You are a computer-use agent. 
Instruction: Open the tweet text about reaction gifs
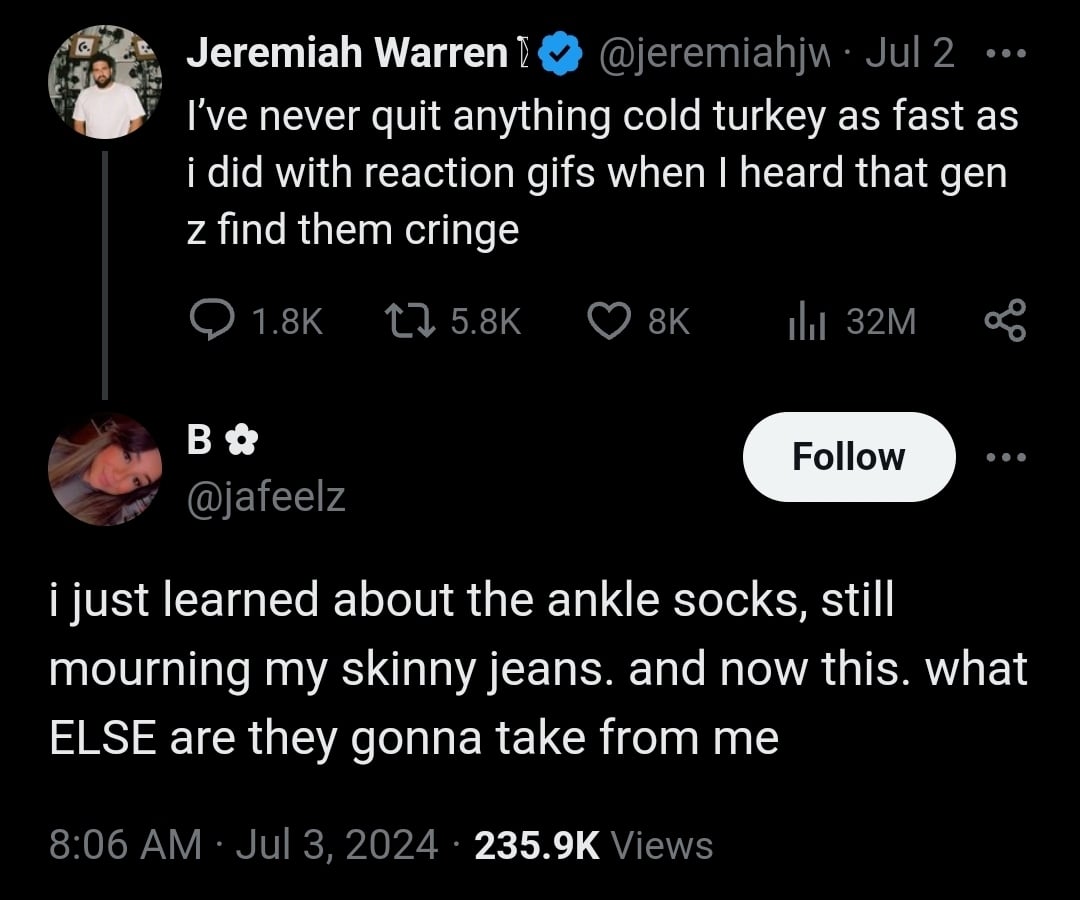click(600, 174)
